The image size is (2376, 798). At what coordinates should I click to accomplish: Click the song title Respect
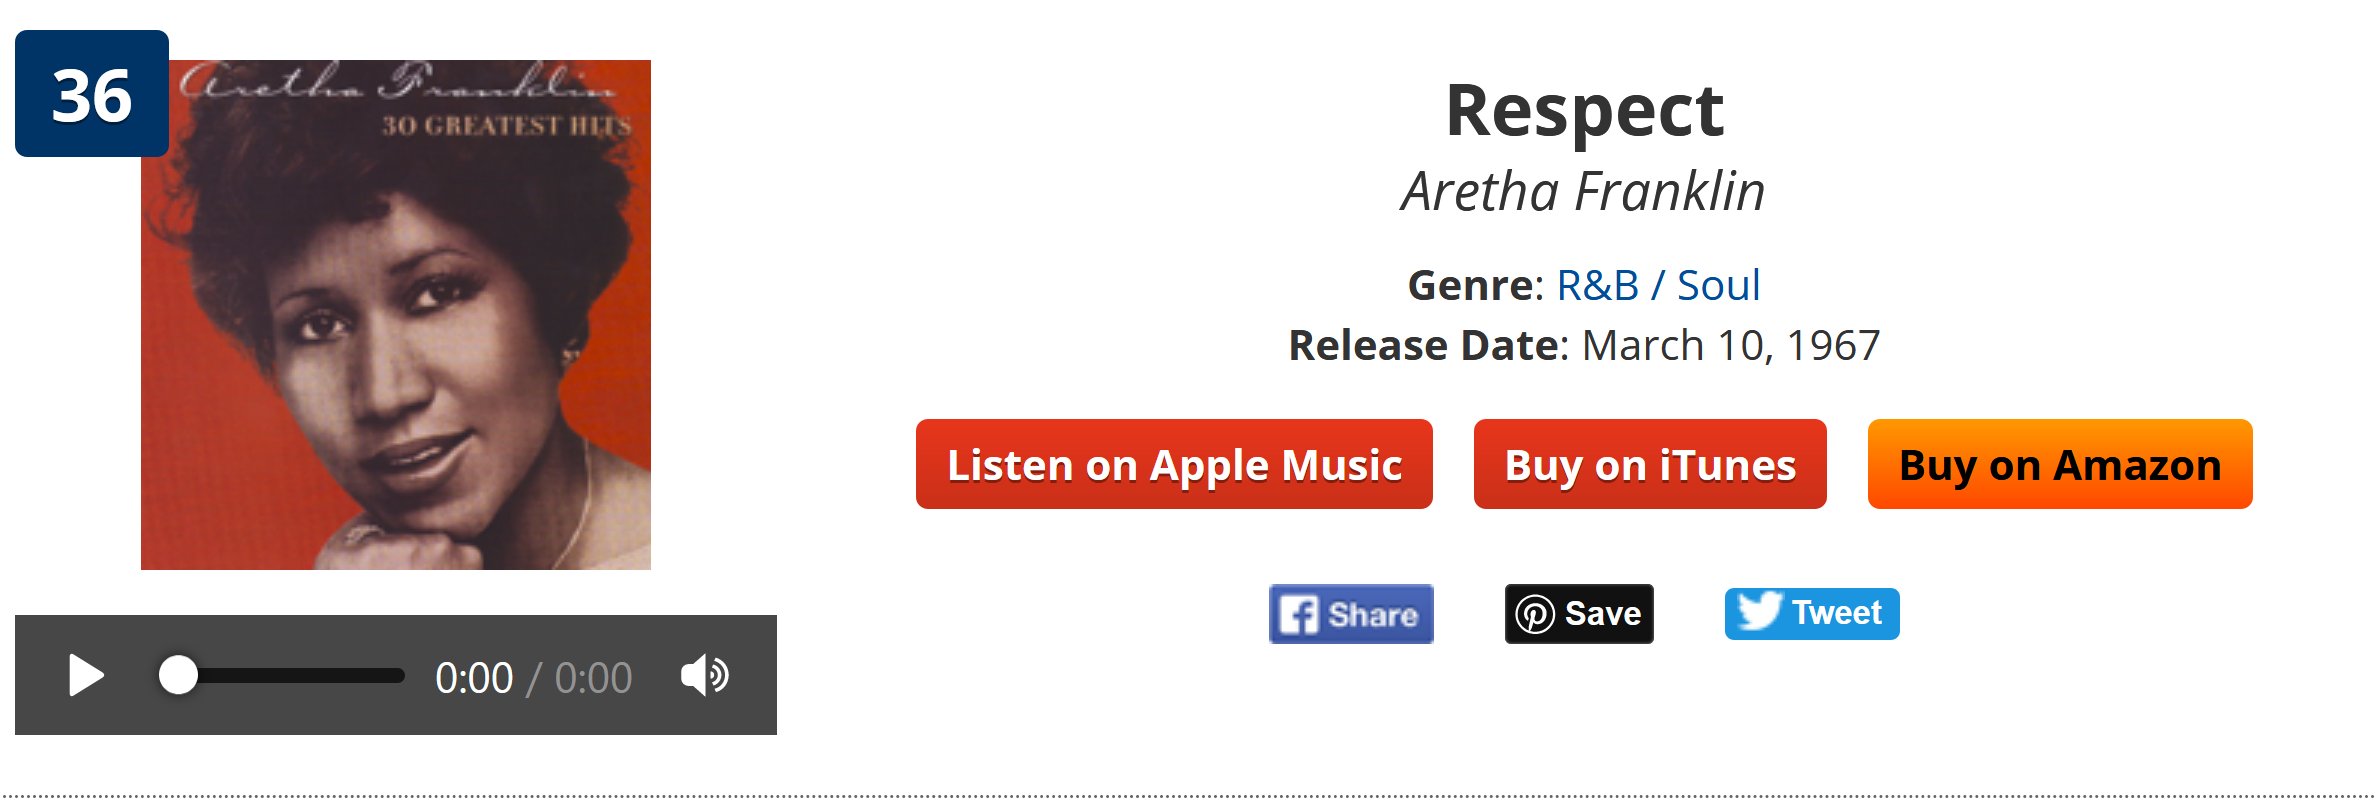[1584, 111]
